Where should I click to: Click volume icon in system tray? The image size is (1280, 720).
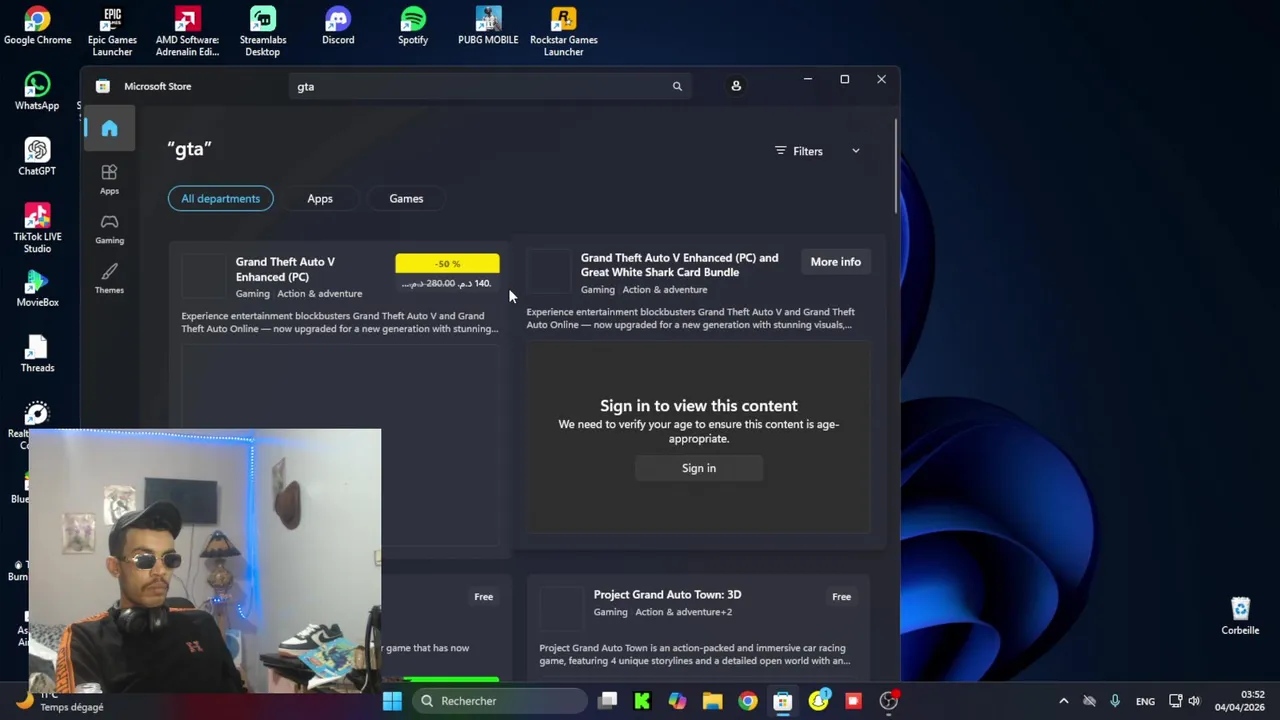click(x=1194, y=701)
